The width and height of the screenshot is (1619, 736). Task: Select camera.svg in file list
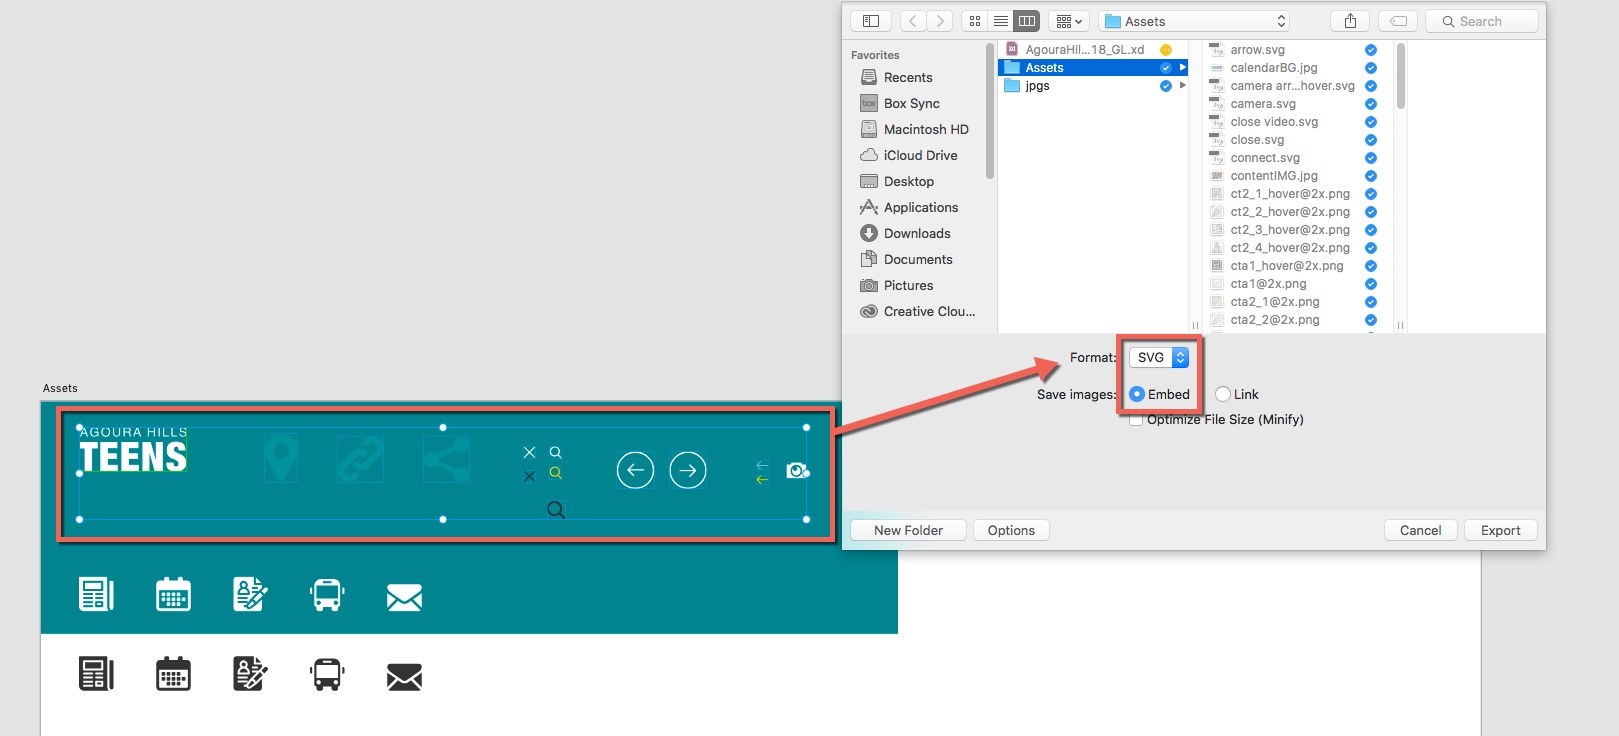click(x=1262, y=103)
